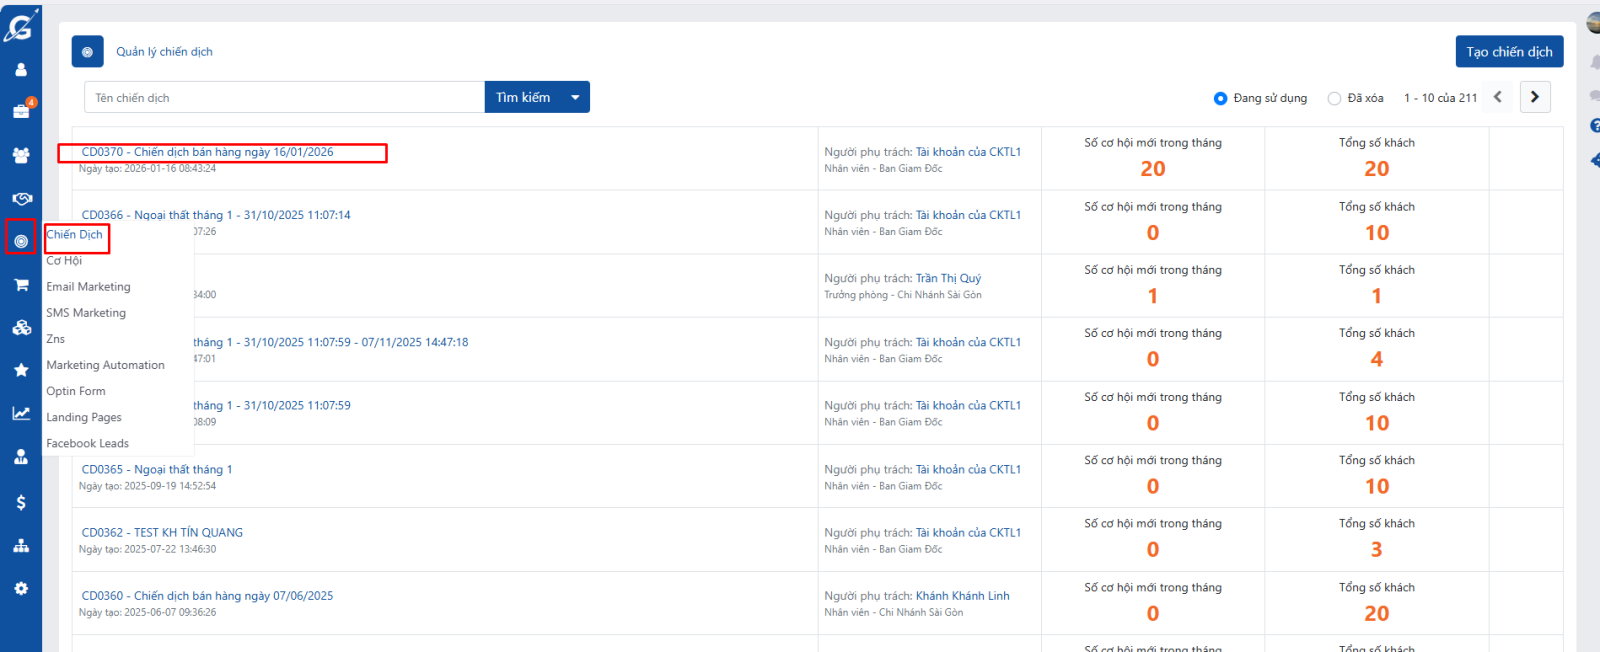This screenshot has height=652, width=1600.
Task: Click the Tạo chiến dịch button
Action: point(1509,52)
